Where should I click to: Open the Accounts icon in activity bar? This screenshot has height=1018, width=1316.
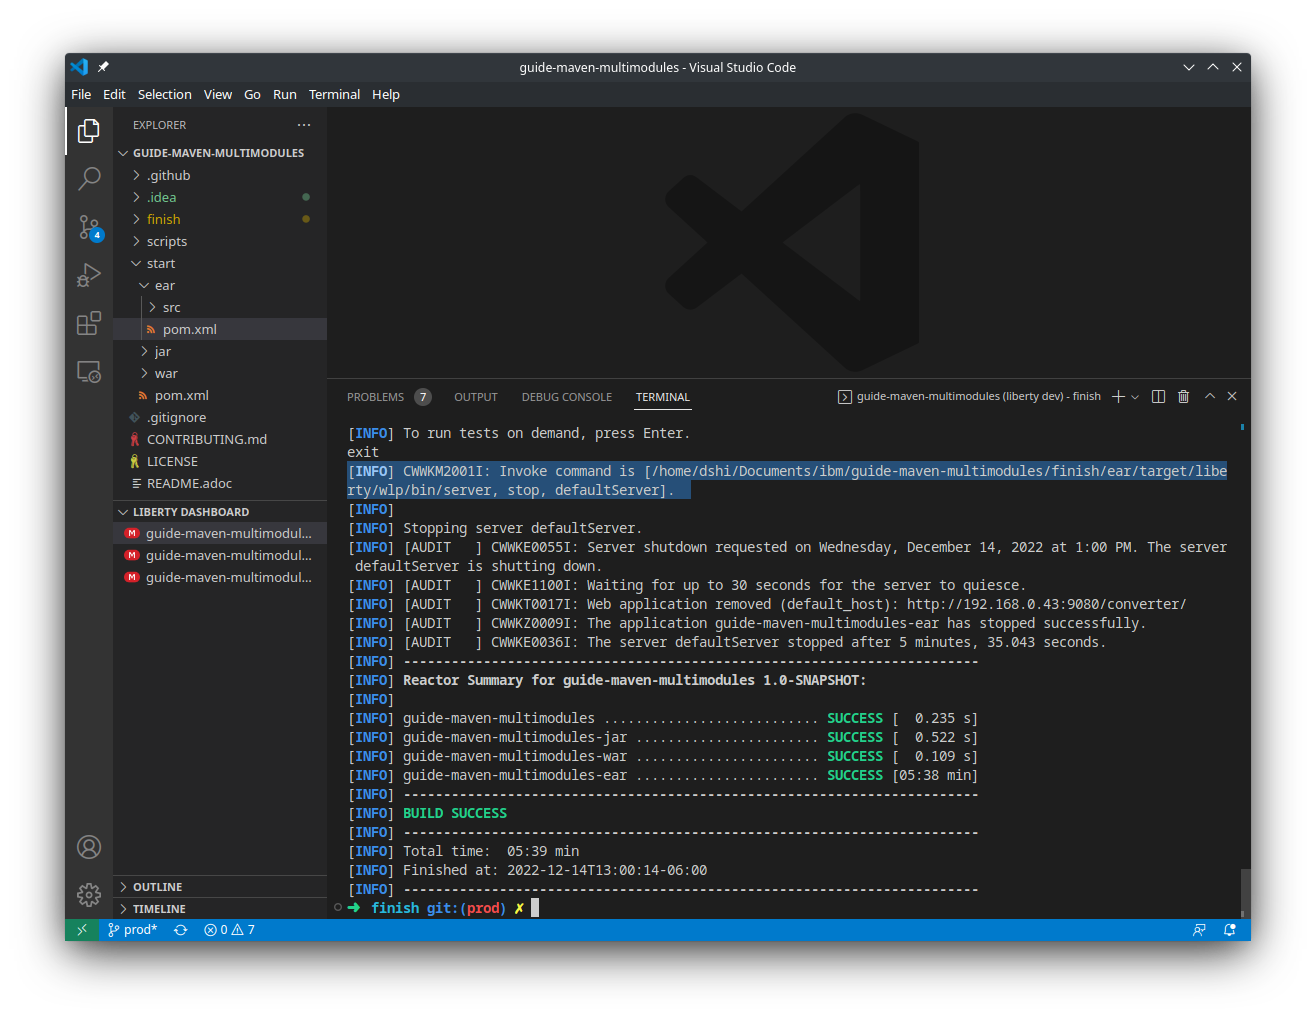89,847
